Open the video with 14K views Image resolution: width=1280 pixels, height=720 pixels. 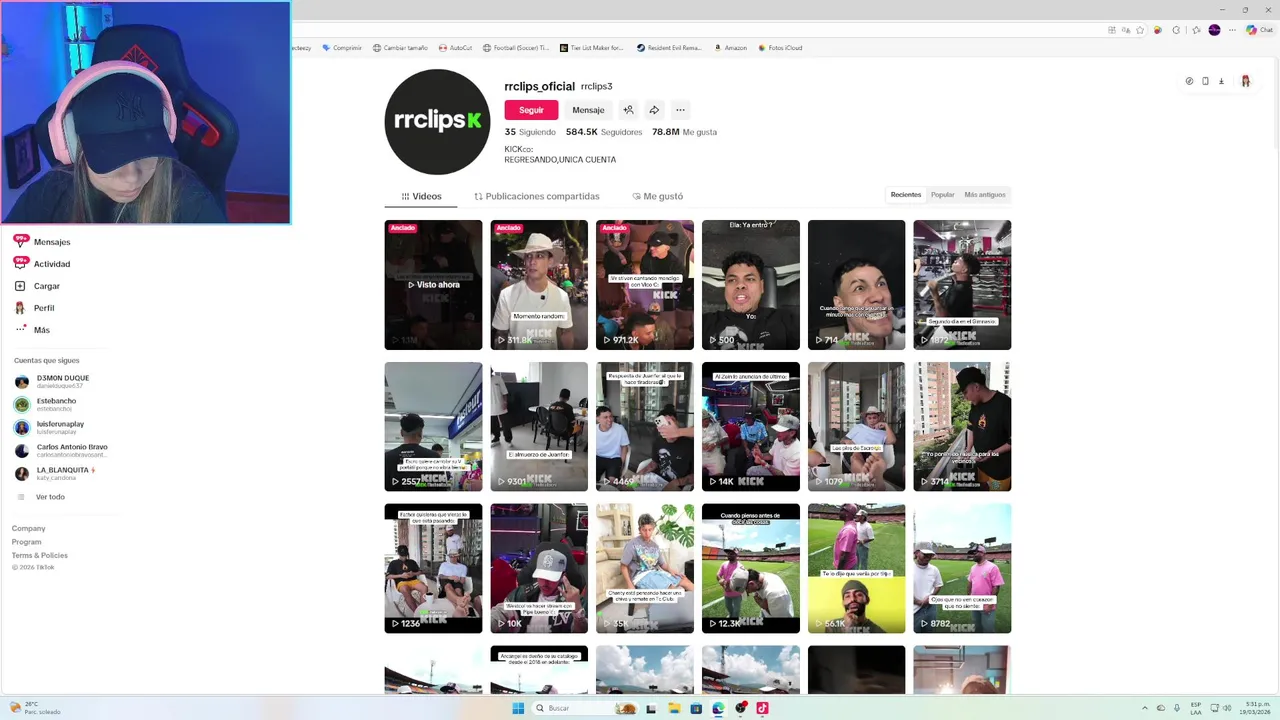pyautogui.click(x=751, y=427)
